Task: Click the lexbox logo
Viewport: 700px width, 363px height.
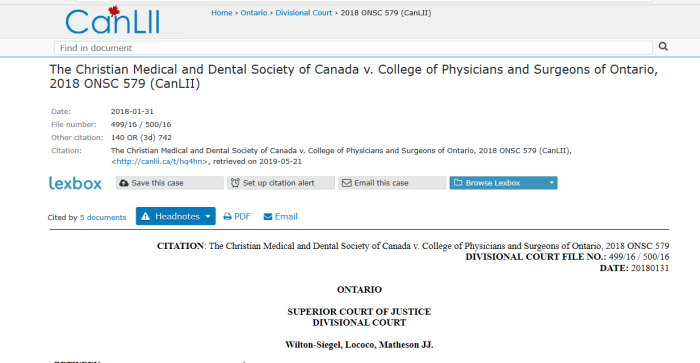Action: pos(75,183)
